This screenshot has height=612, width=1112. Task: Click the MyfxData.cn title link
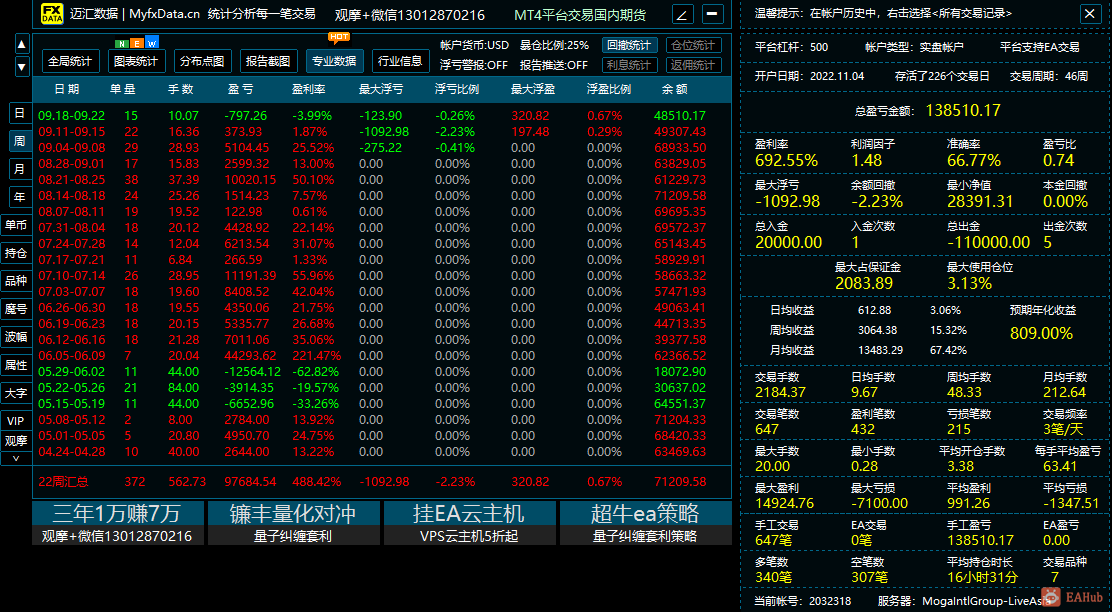[165, 14]
